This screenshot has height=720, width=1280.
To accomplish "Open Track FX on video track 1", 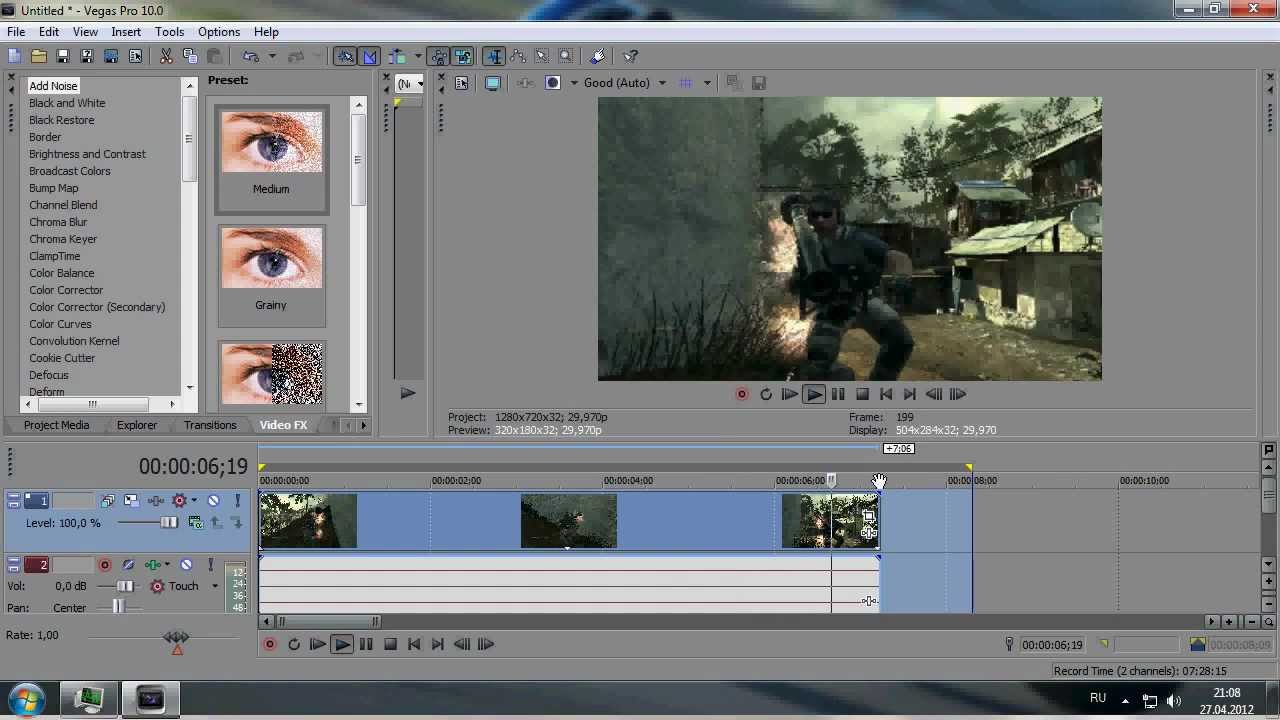I will 156,500.
